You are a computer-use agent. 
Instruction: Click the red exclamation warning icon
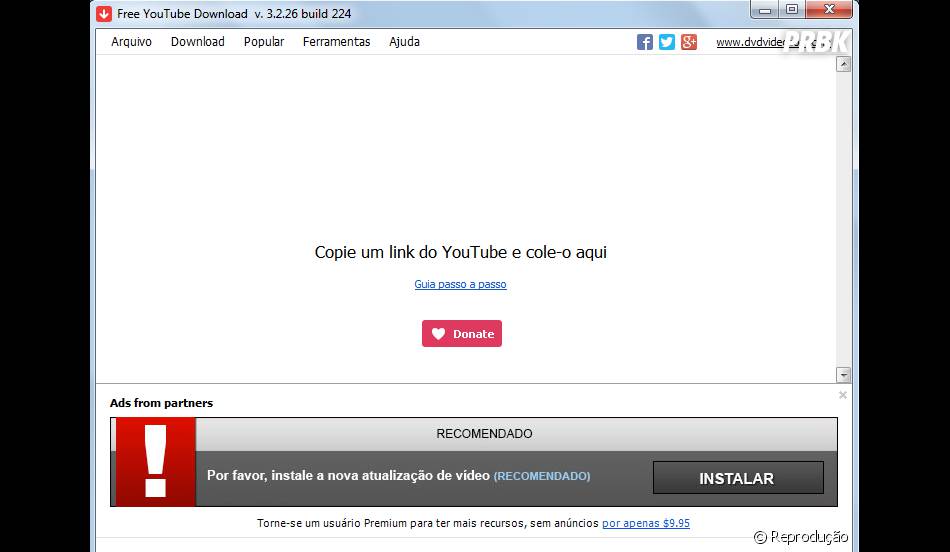coord(156,462)
